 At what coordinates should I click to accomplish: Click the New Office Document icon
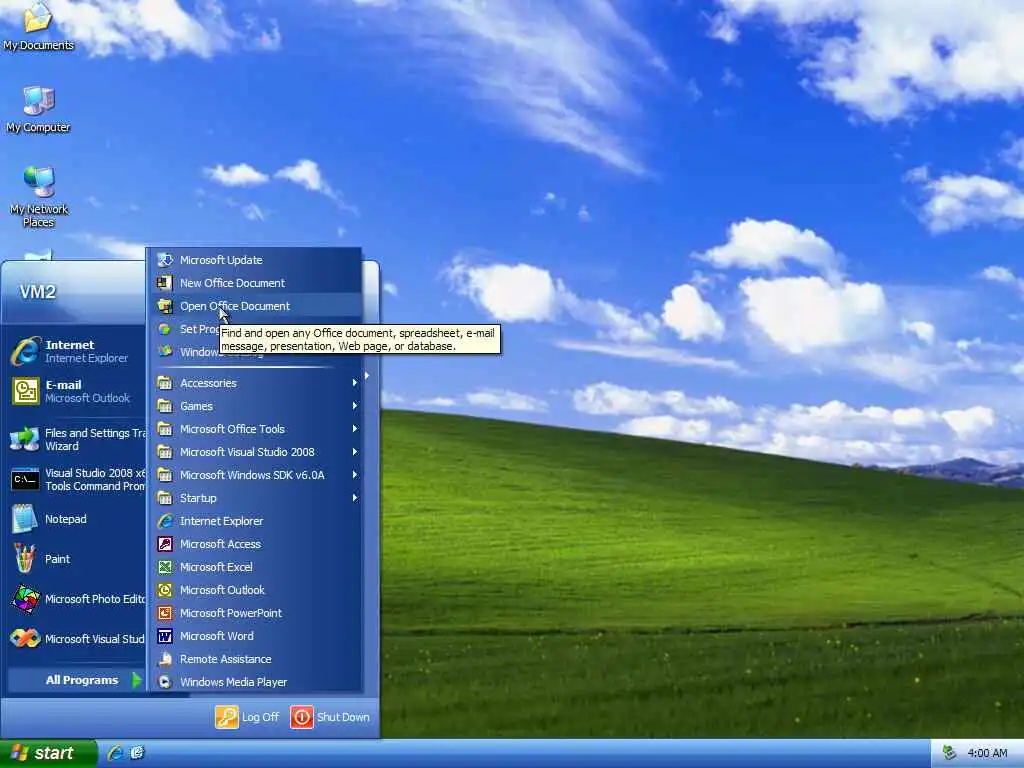[x=165, y=283]
